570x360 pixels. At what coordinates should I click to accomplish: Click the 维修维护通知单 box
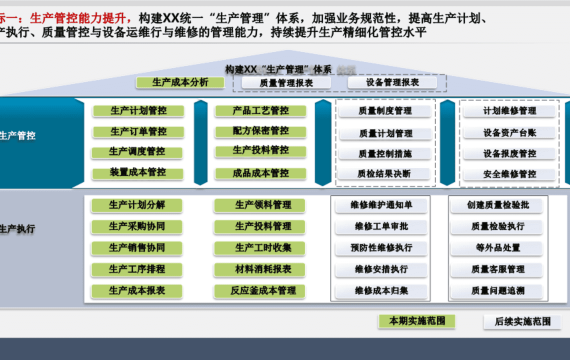pos(381,205)
